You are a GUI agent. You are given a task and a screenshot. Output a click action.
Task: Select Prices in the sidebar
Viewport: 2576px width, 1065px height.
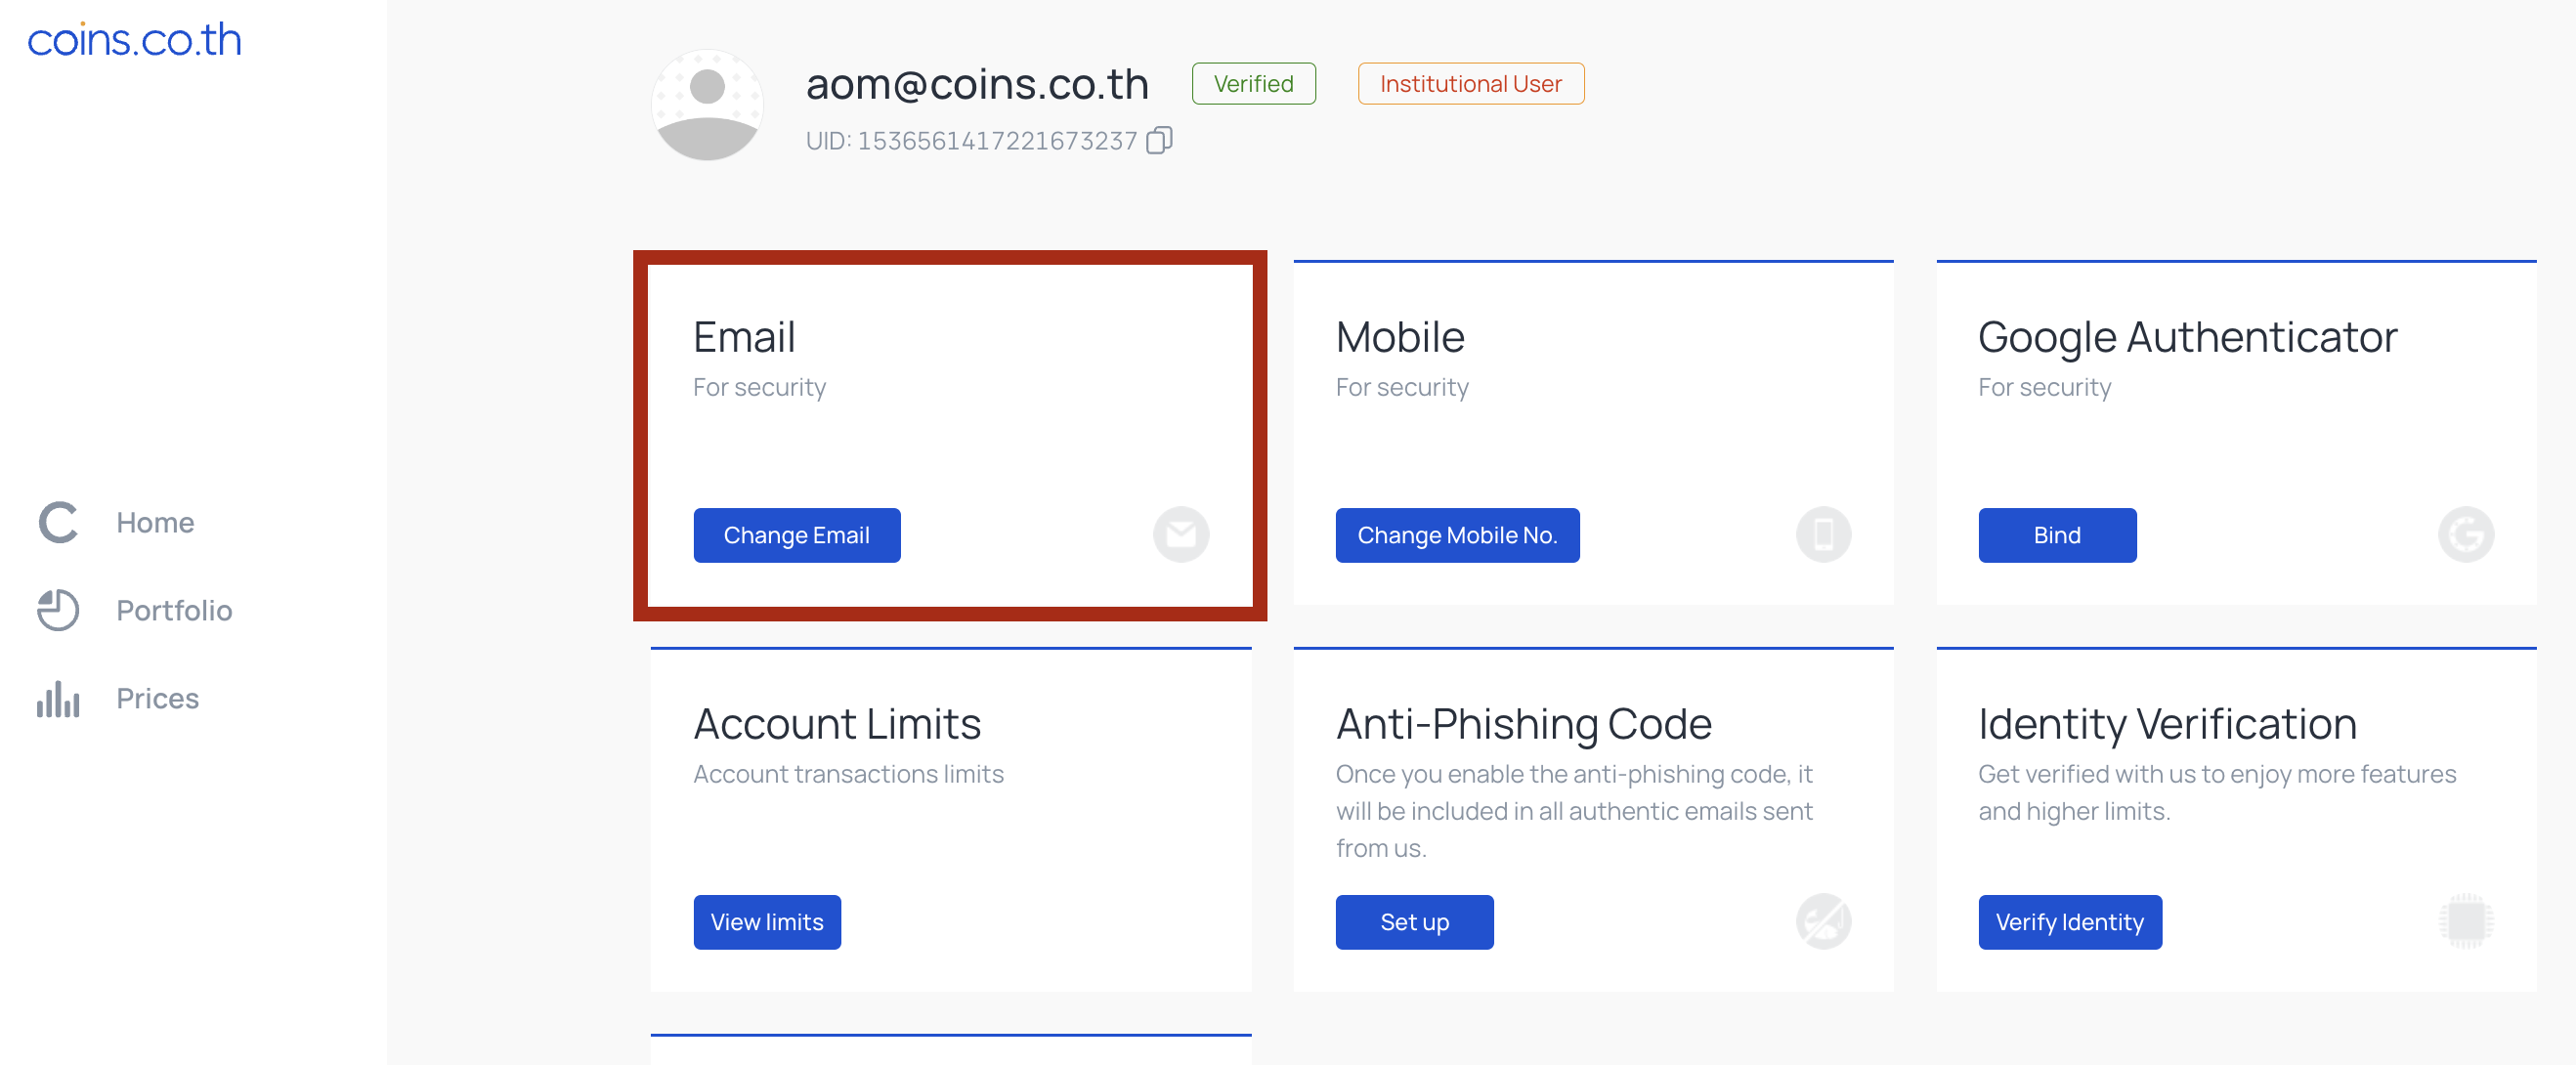point(157,698)
